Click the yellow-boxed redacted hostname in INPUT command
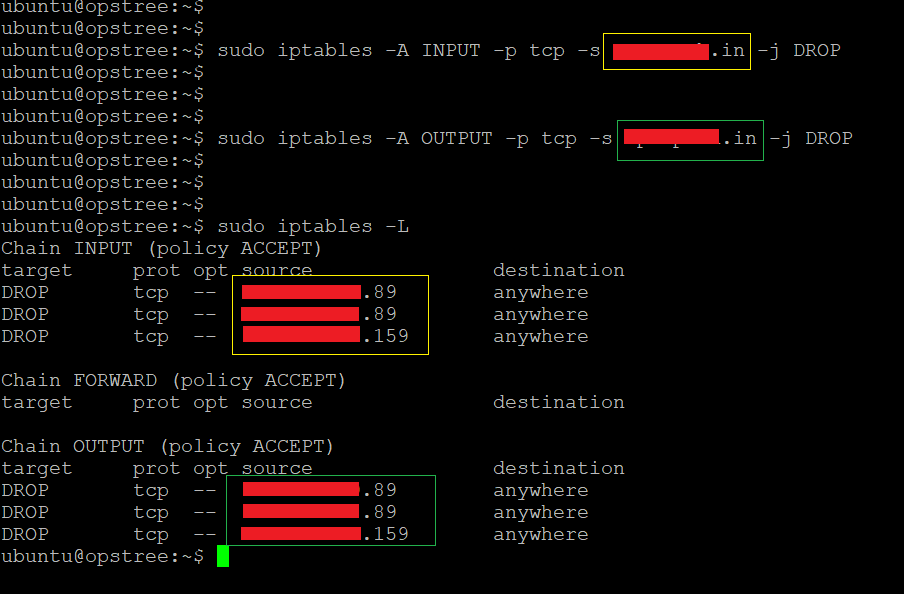The height and width of the screenshot is (594, 904). [676, 51]
